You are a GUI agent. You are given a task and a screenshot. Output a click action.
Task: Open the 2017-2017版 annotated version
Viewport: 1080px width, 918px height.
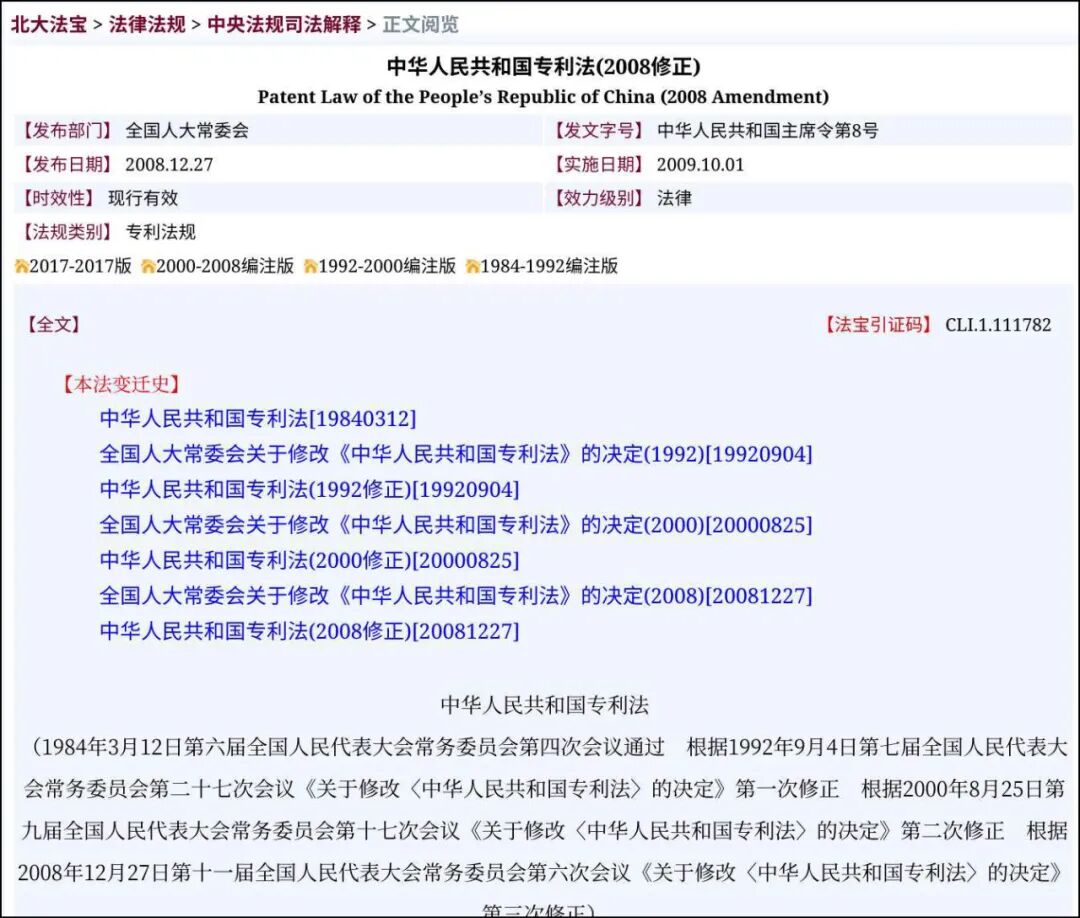pyautogui.click(x=79, y=266)
